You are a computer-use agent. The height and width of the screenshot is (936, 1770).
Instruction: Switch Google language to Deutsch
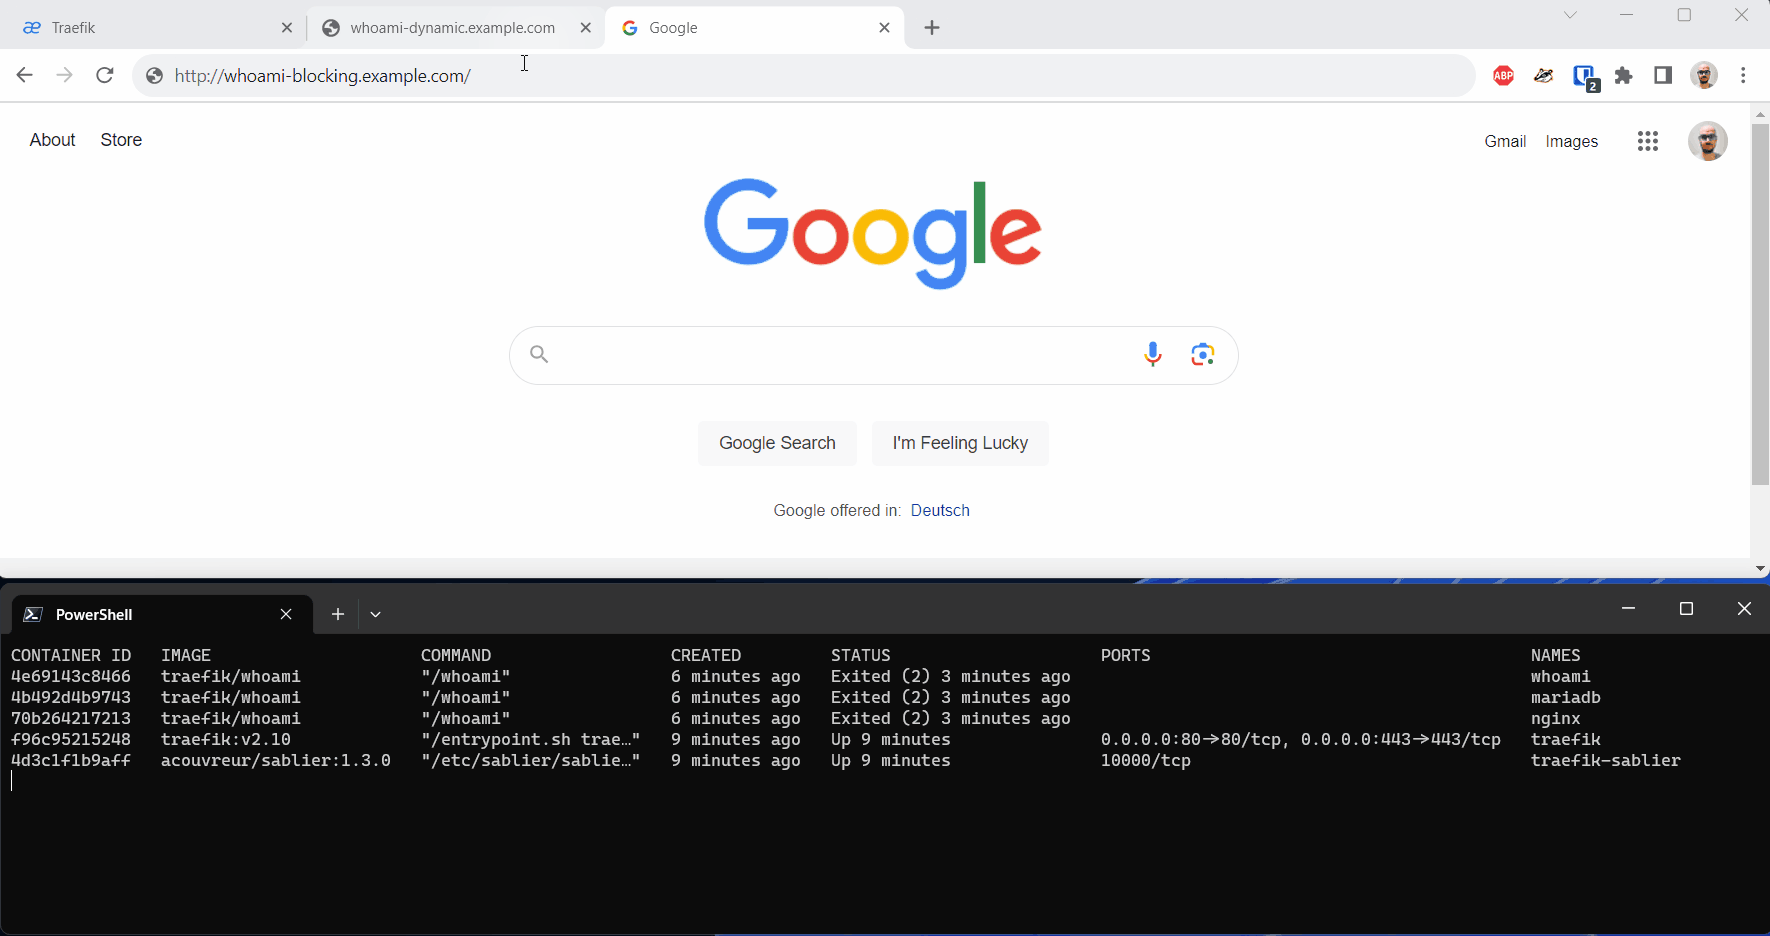(940, 510)
